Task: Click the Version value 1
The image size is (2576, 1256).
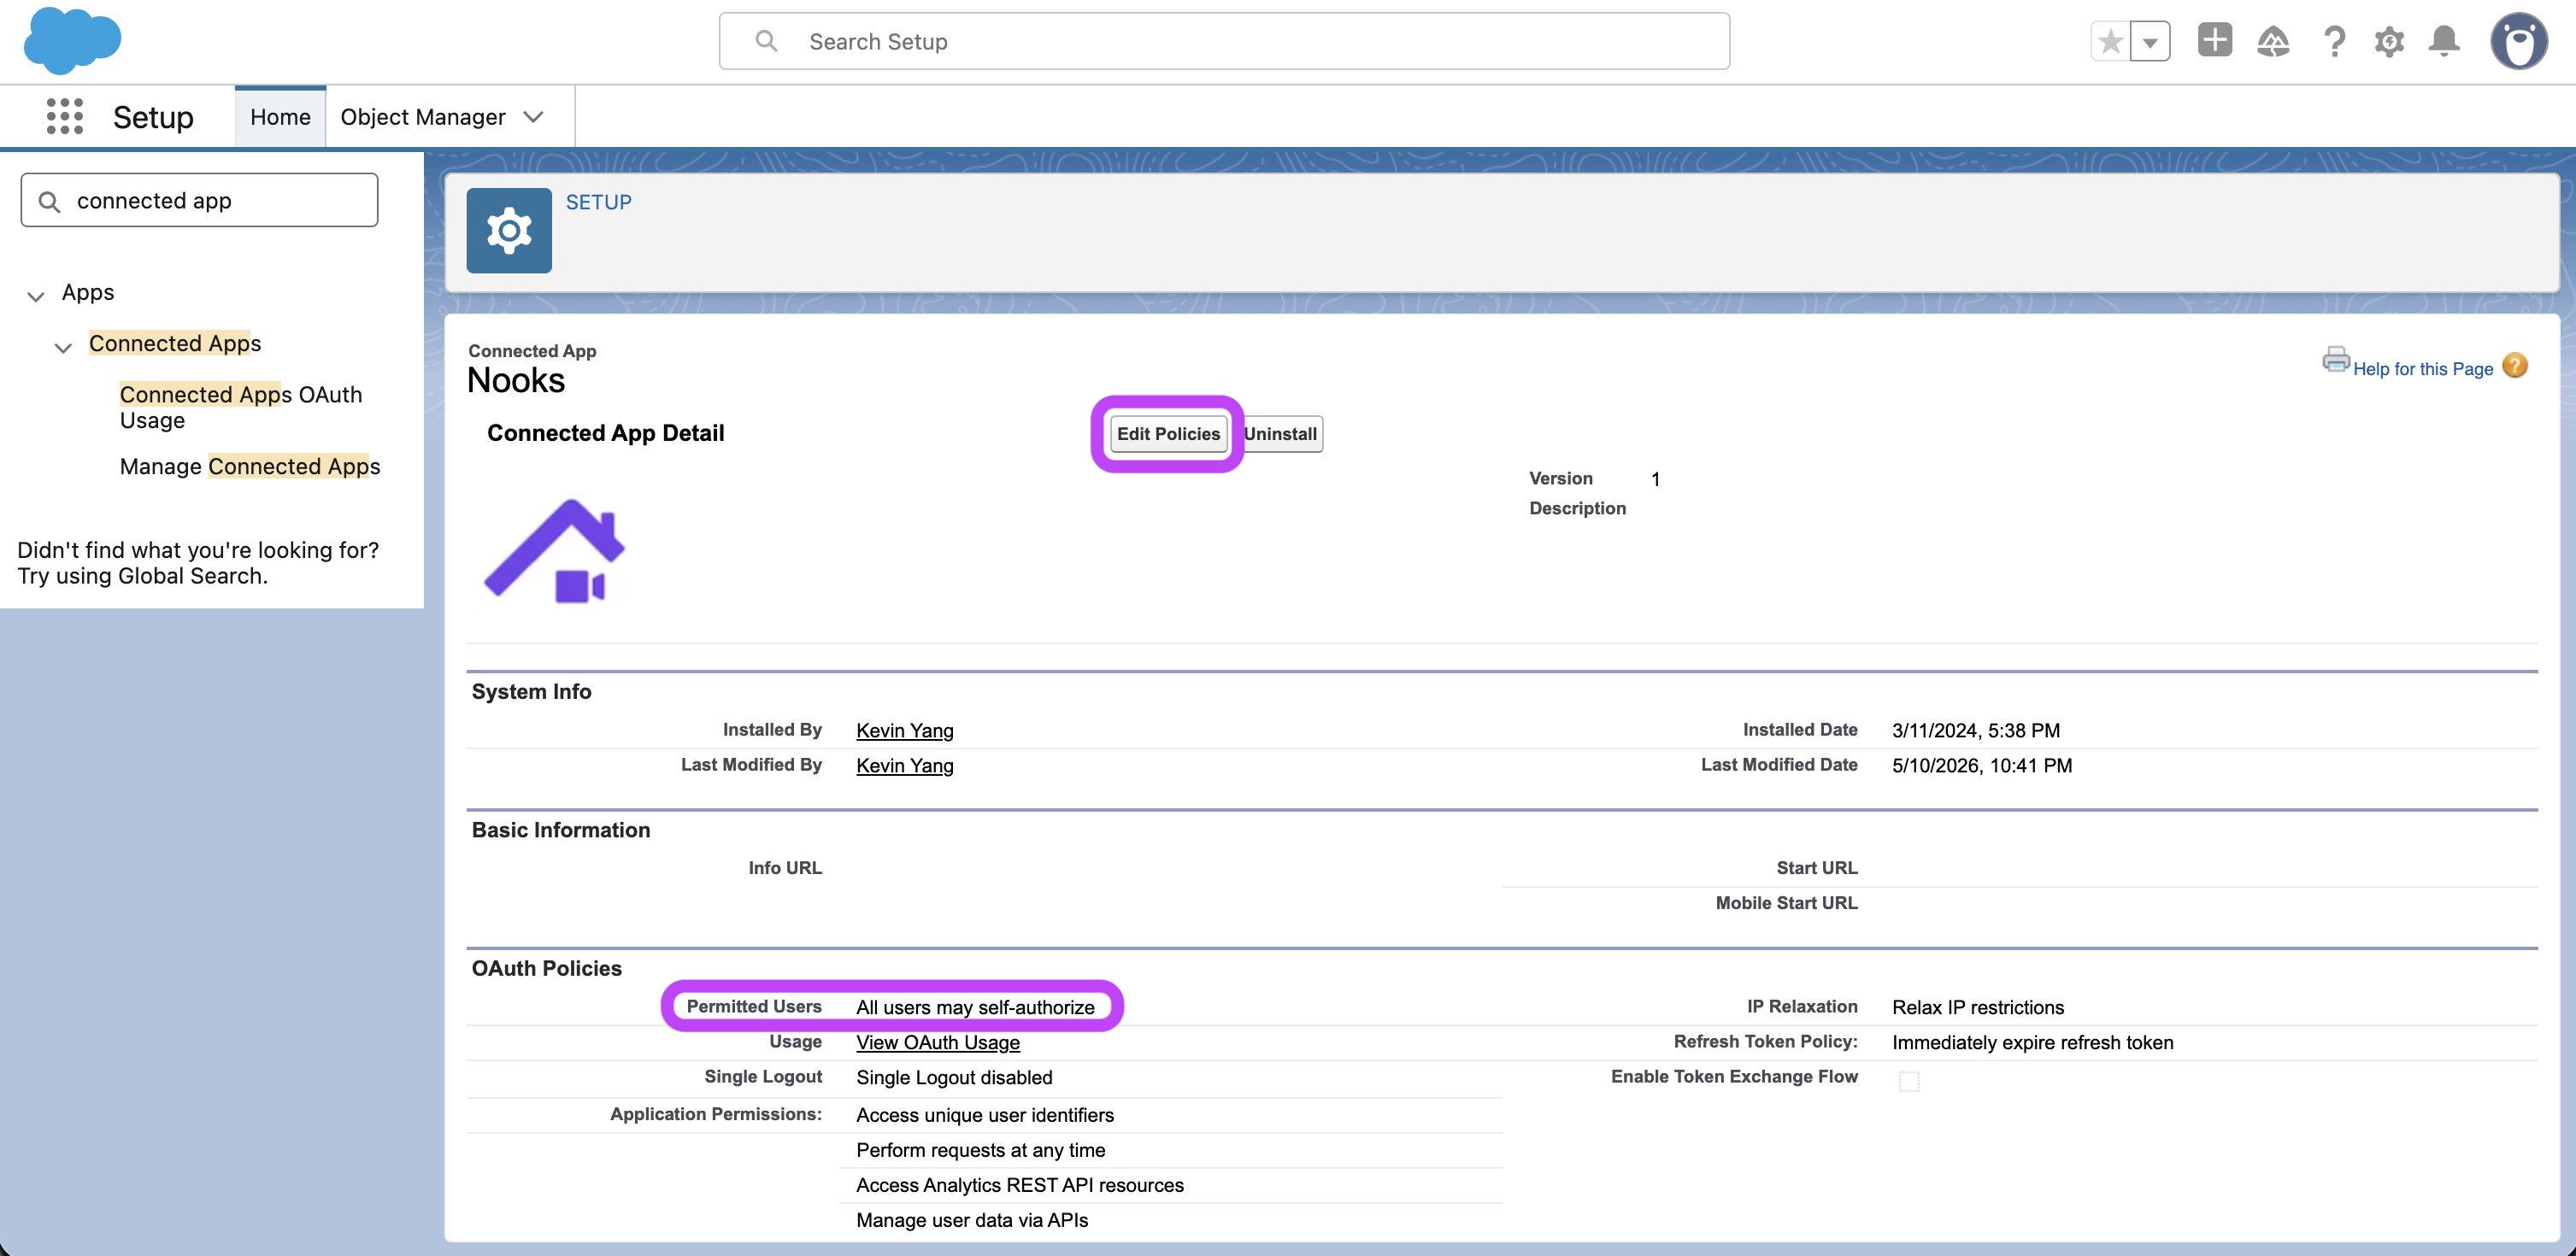Action: pos(1656,480)
